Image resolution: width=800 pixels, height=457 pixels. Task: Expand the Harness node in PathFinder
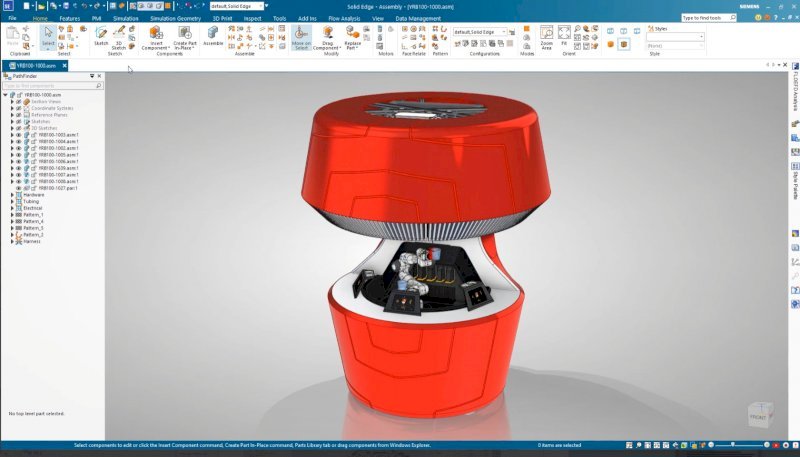click(x=12, y=241)
